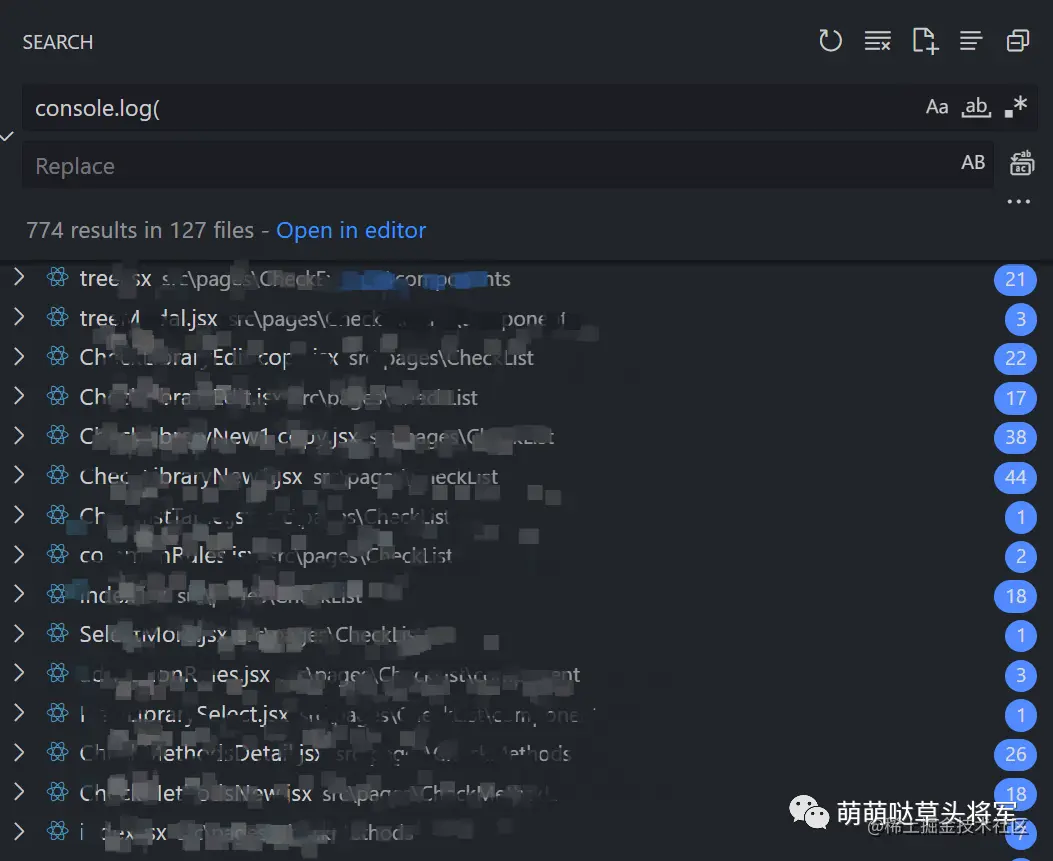Collapse all search results
This screenshot has height=861, width=1053.
tap(1018, 41)
